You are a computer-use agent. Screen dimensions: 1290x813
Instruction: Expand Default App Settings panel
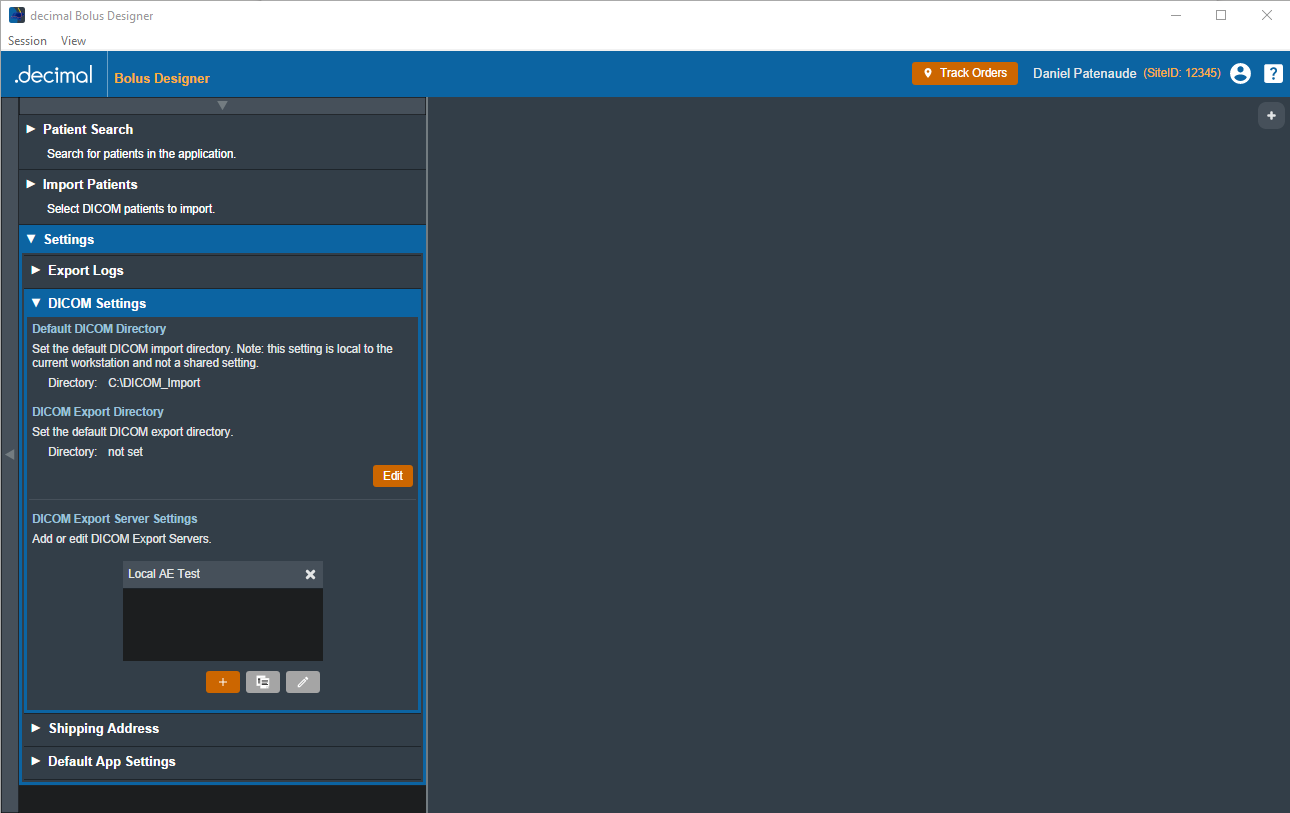pos(112,761)
